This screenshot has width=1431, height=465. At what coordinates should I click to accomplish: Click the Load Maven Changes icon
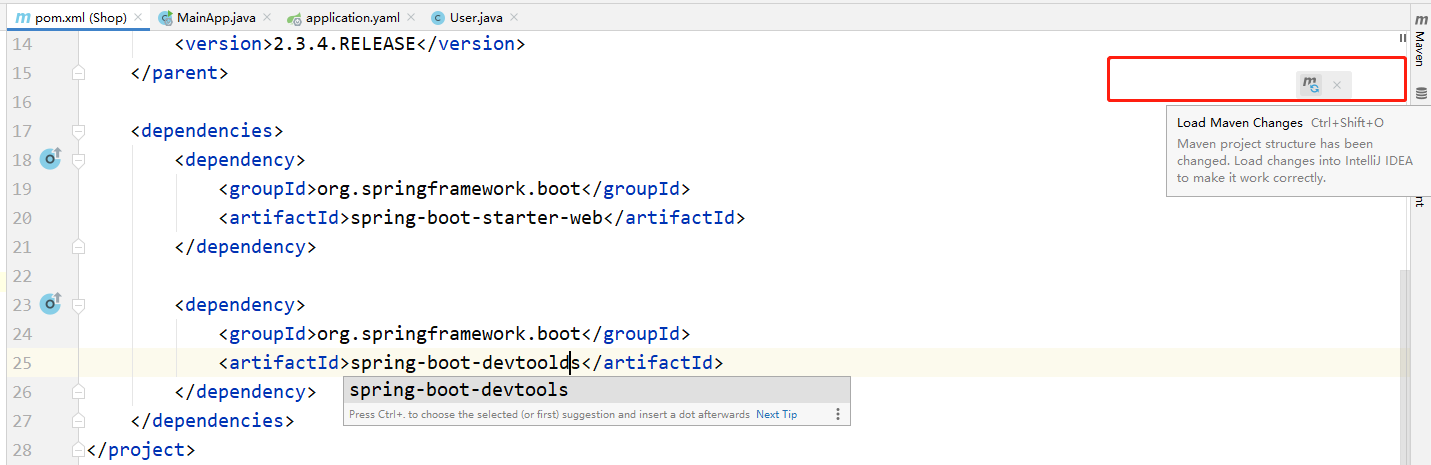coord(1310,85)
